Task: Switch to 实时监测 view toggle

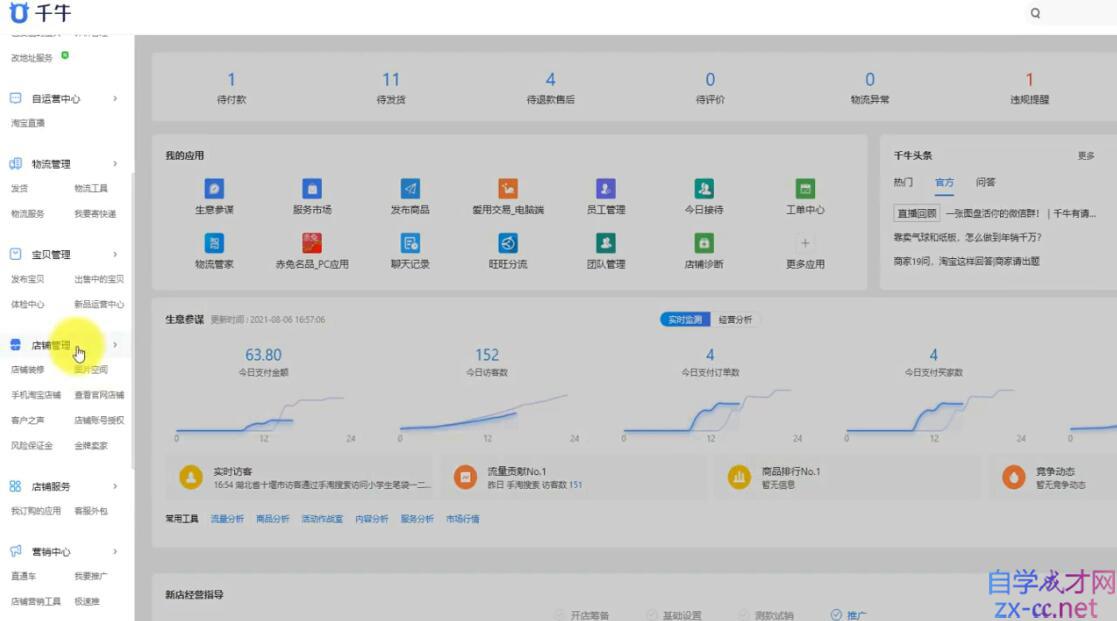Action: (685, 320)
